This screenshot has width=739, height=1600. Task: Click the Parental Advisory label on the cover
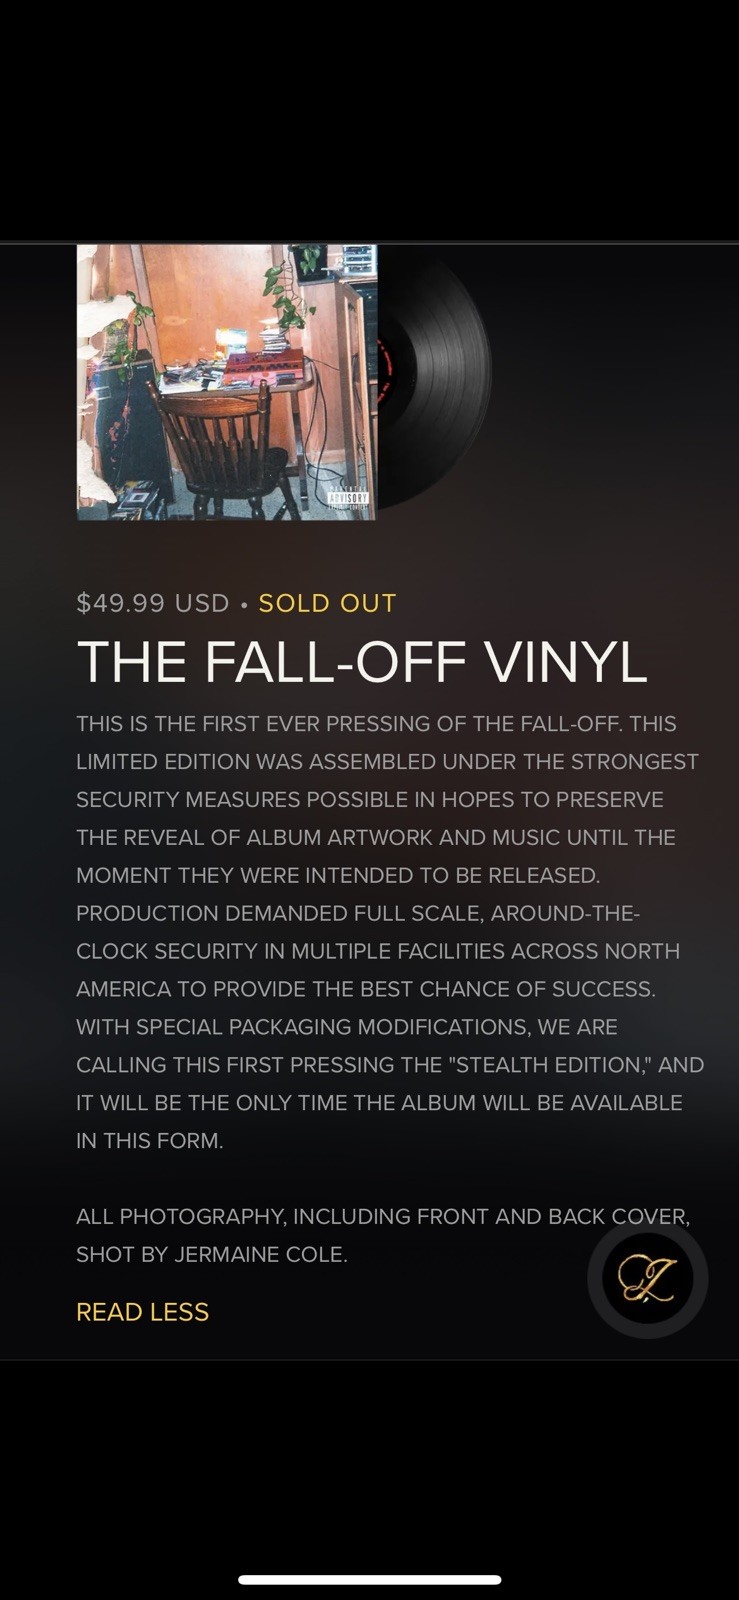coord(347,500)
